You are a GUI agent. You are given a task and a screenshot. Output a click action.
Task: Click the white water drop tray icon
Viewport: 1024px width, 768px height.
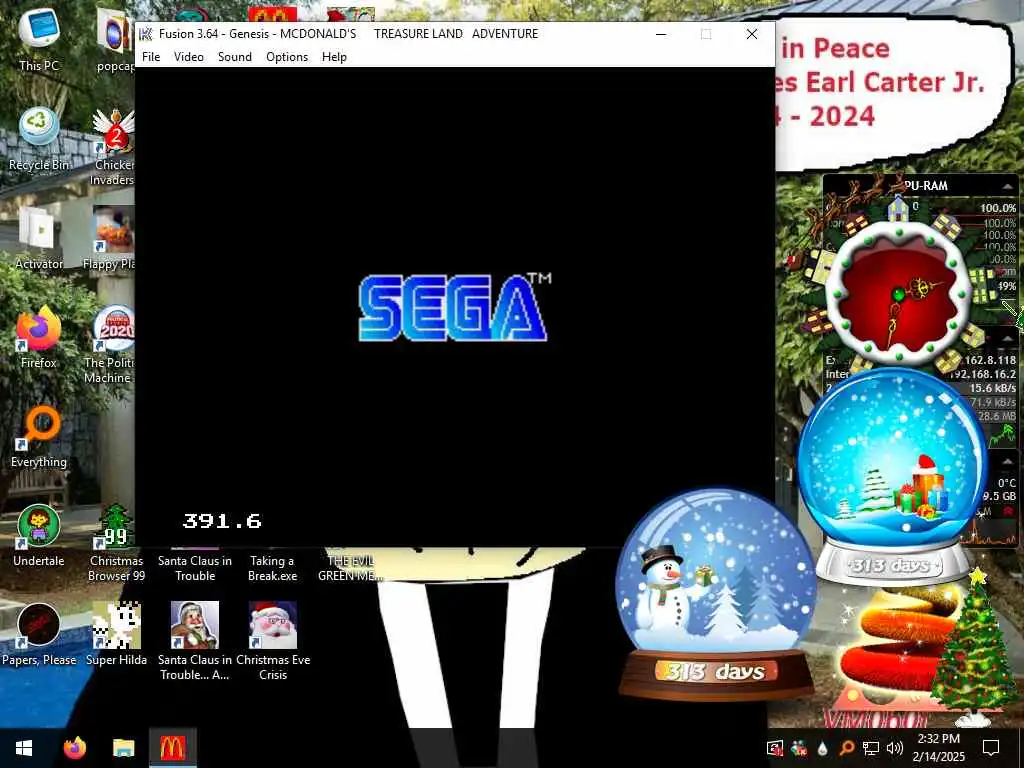822,748
